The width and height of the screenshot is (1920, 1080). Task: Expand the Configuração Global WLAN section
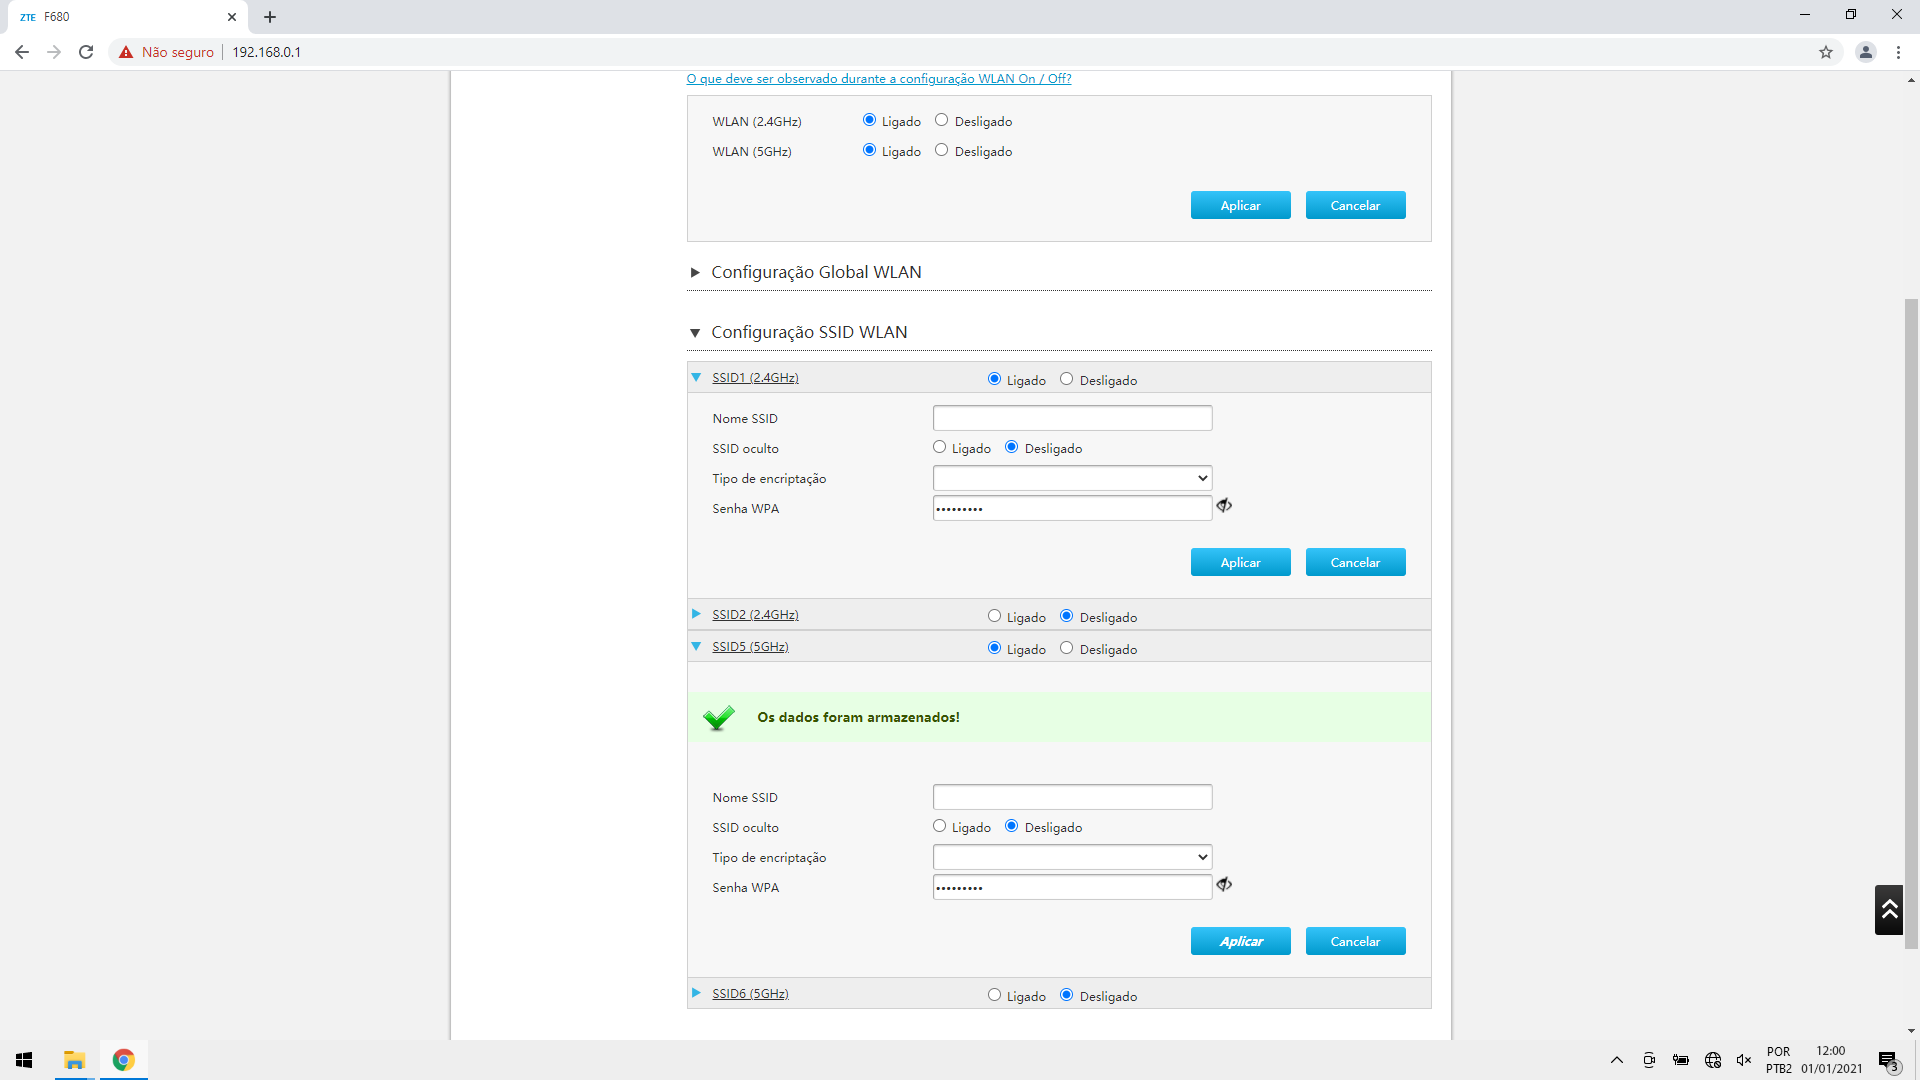(815, 272)
